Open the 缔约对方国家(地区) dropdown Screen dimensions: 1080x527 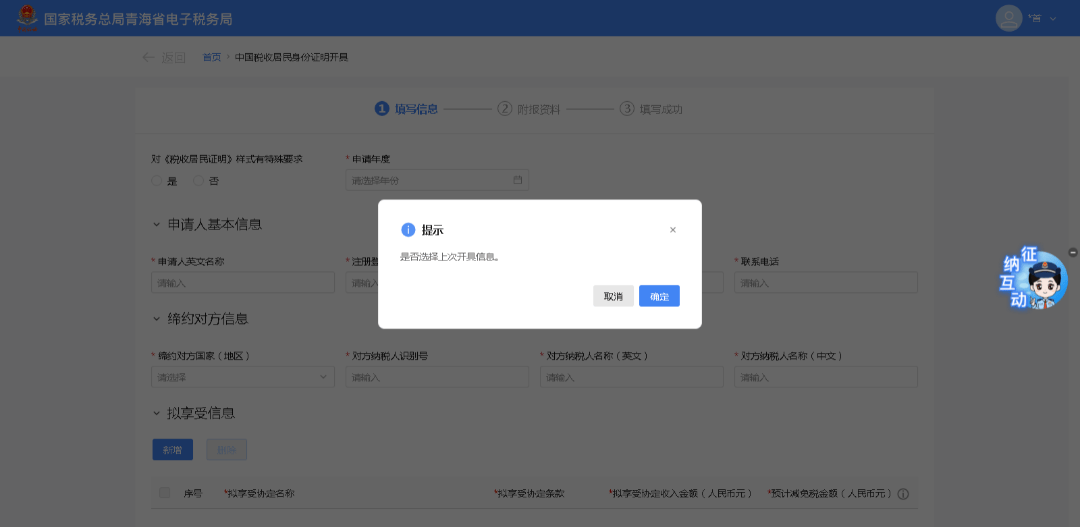pos(242,377)
